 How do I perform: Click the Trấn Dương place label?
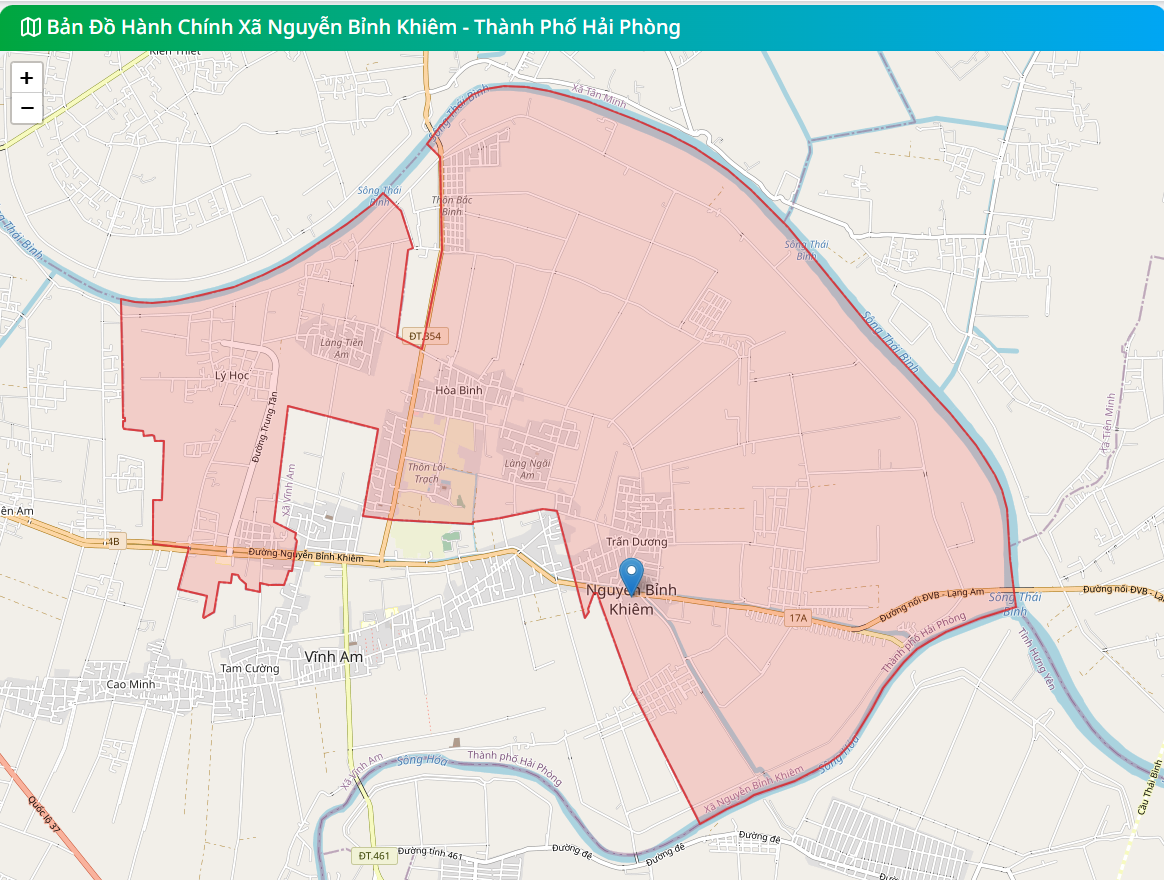tap(636, 542)
